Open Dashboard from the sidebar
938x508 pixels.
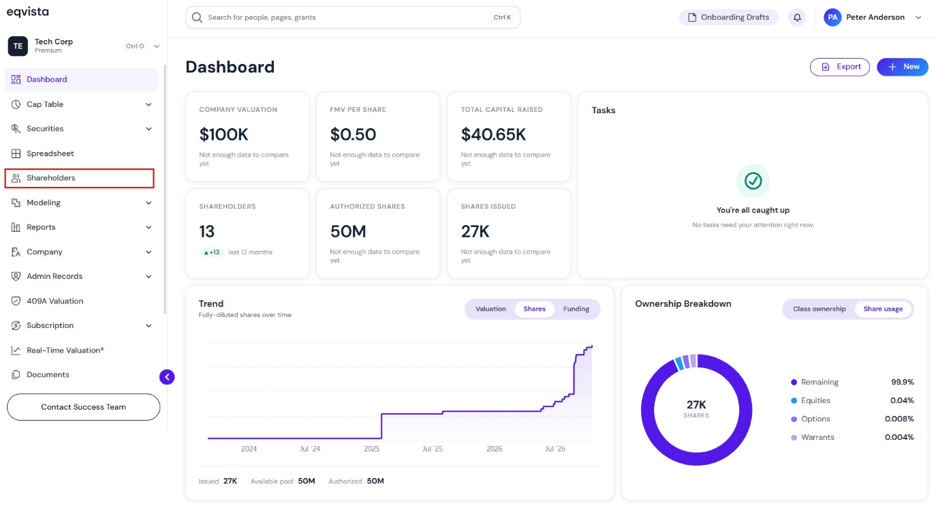[81, 79]
